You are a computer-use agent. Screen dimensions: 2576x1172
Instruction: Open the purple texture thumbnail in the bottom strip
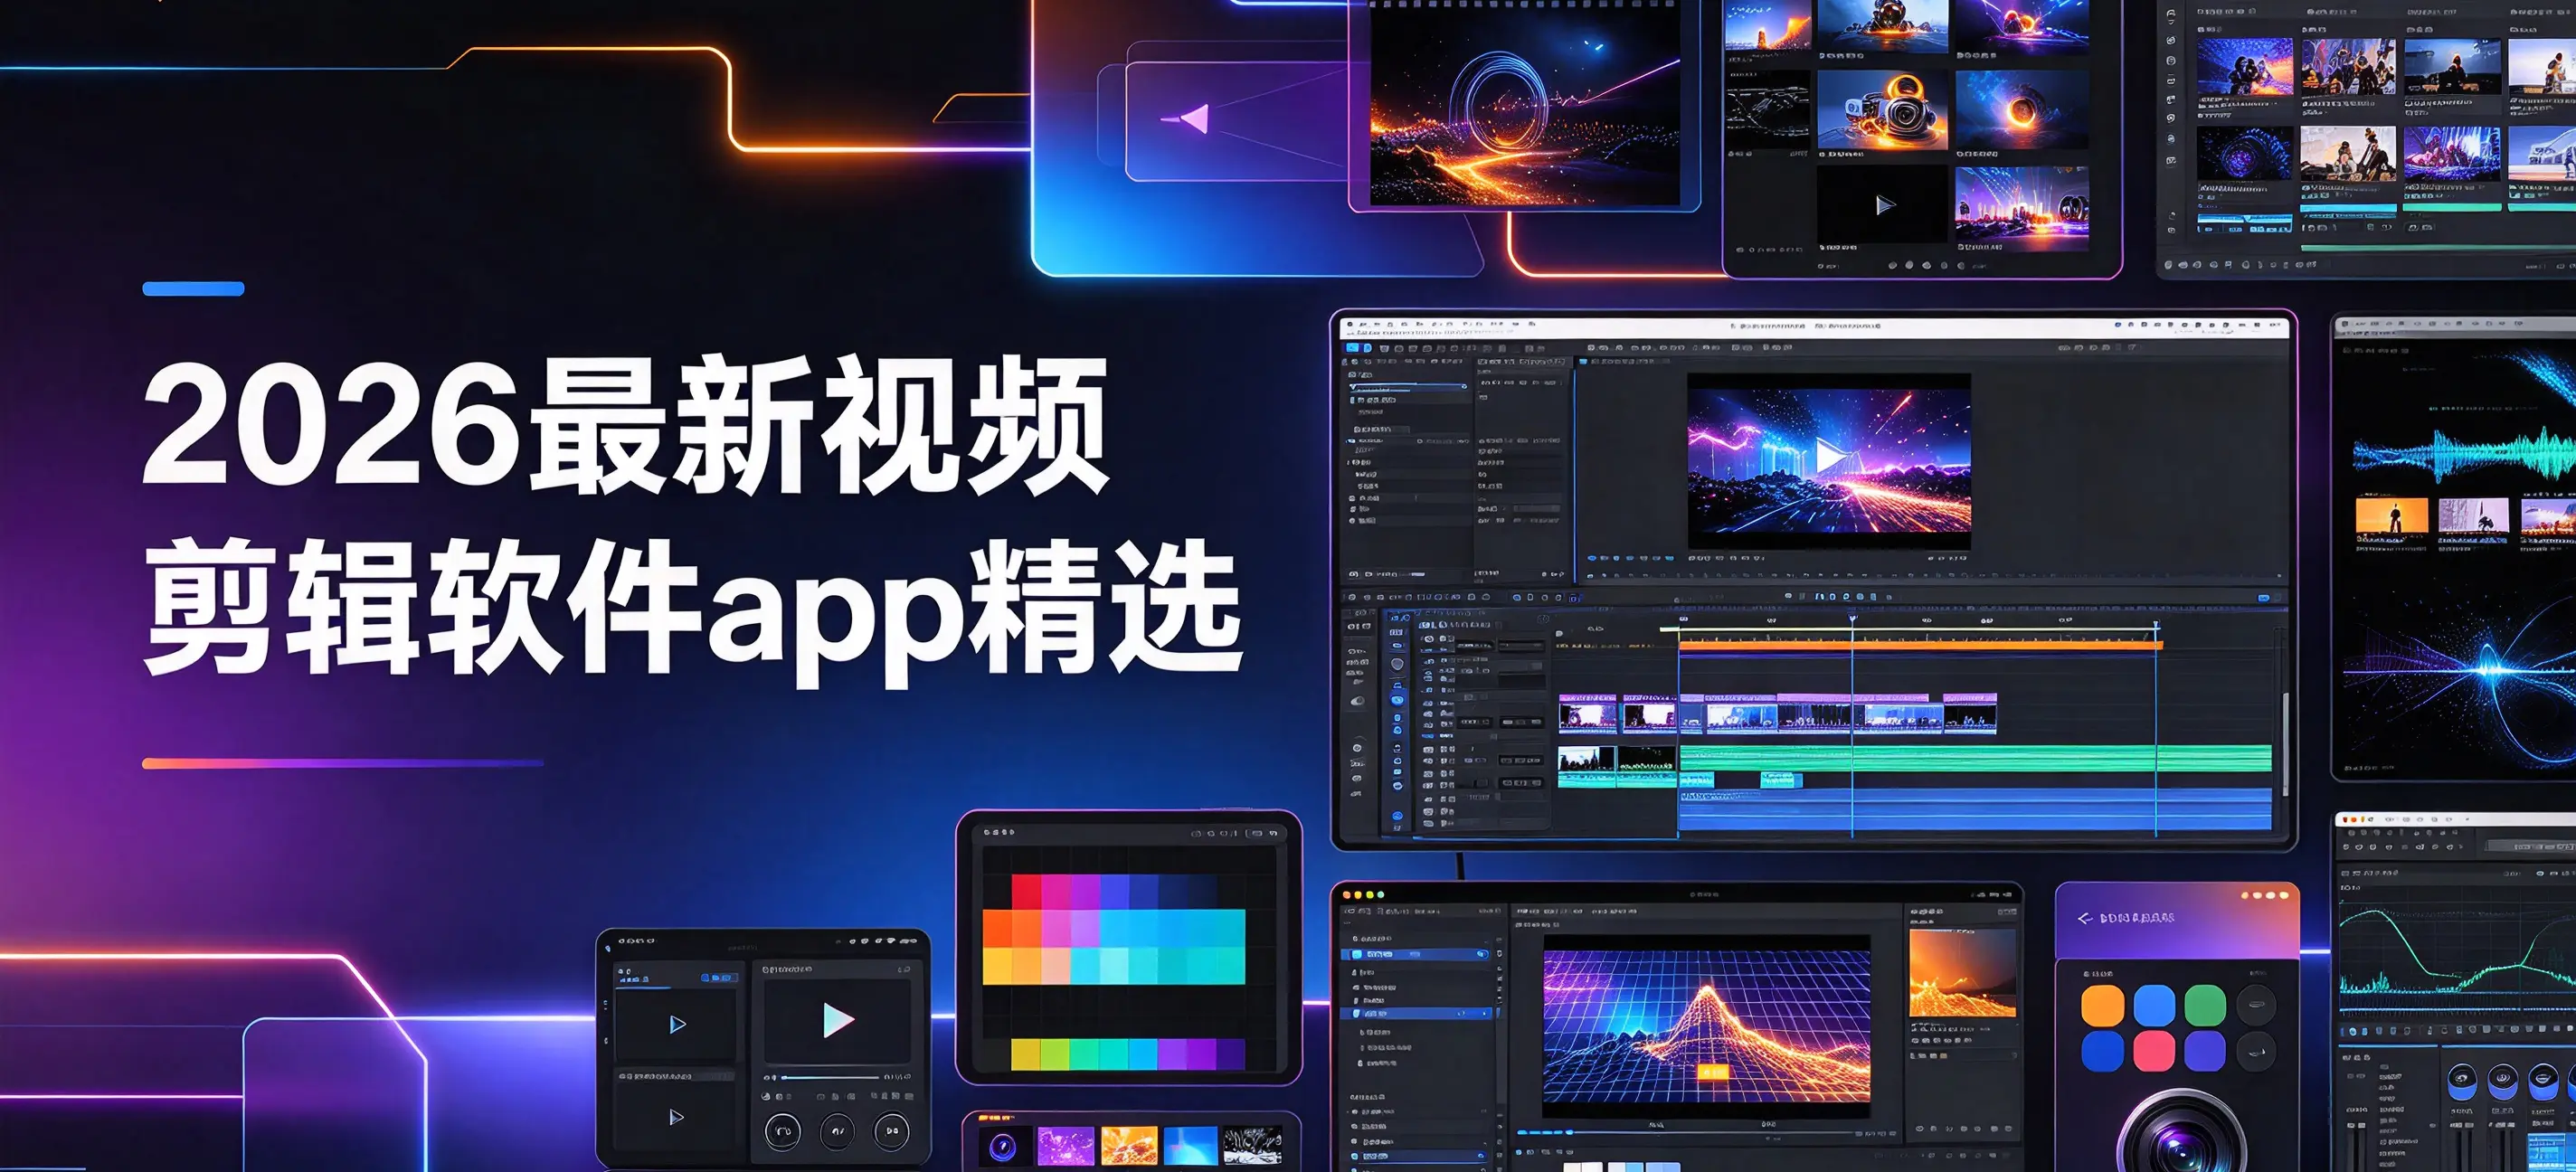1065,1146
